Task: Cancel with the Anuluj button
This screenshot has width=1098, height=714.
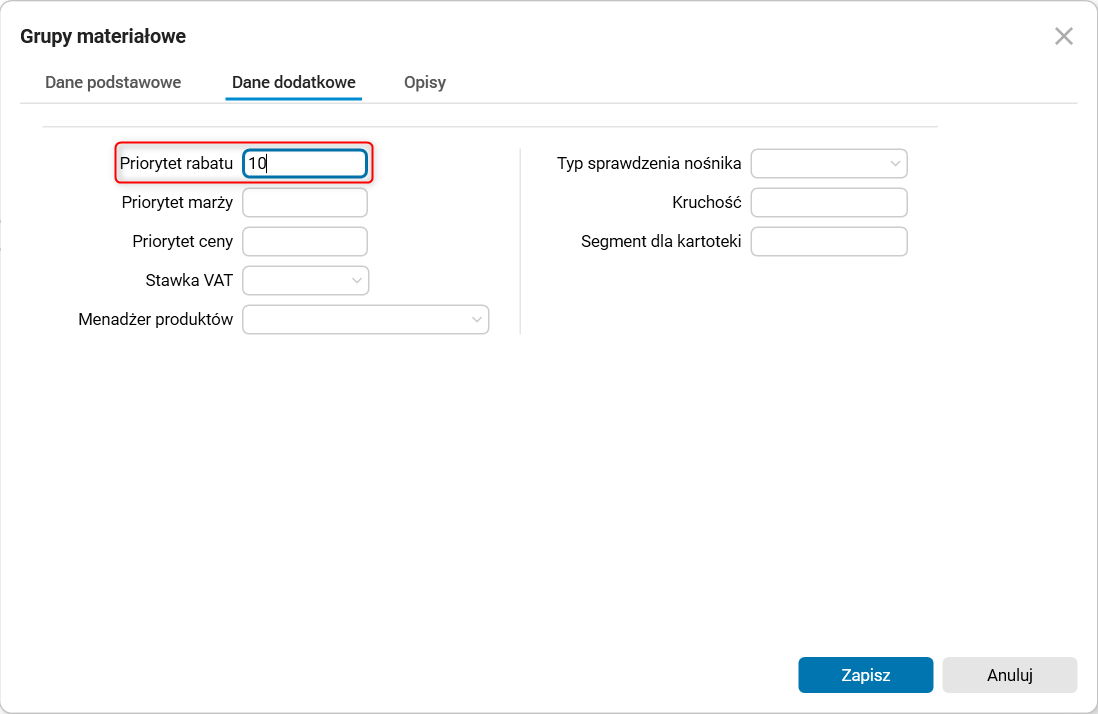Action: 1009,675
